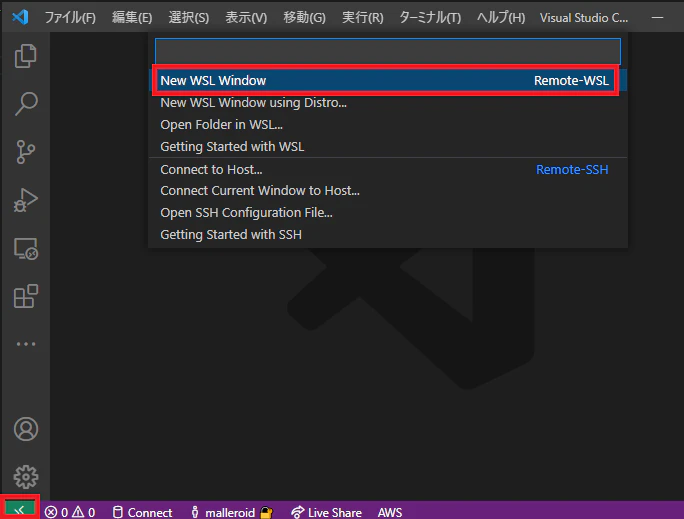Image resolution: width=684 pixels, height=519 pixels.
Task: Open the ヘルプ(H) menu
Action: [x=501, y=17]
